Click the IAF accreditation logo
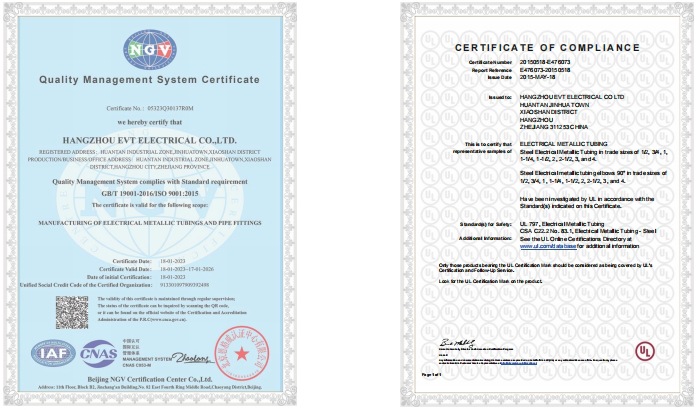 point(53,353)
